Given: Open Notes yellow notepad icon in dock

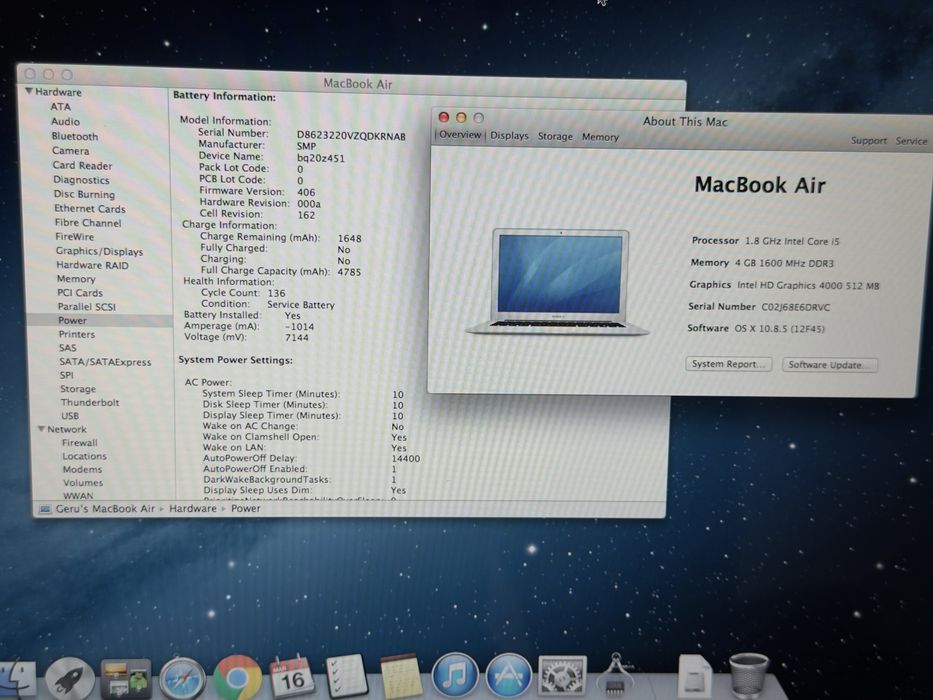Looking at the screenshot, I should pyautogui.click(x=401, y=676).
